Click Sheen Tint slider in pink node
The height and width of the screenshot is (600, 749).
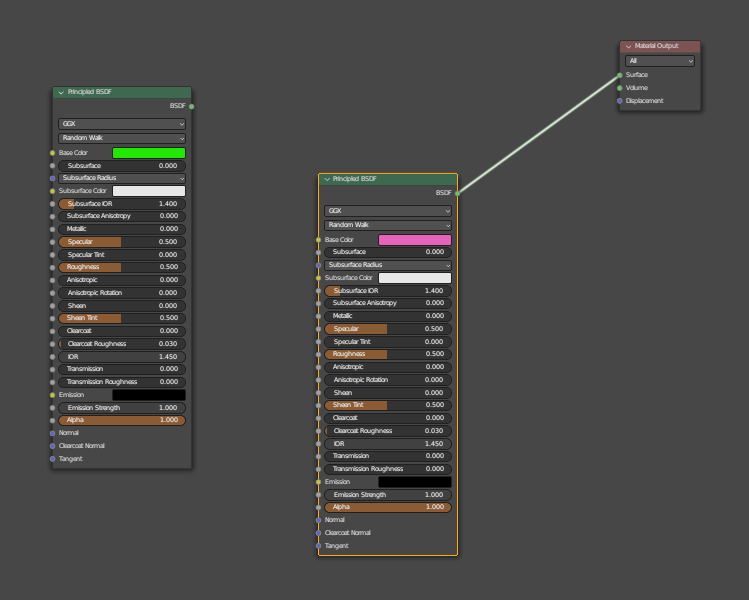pos(388,405)
